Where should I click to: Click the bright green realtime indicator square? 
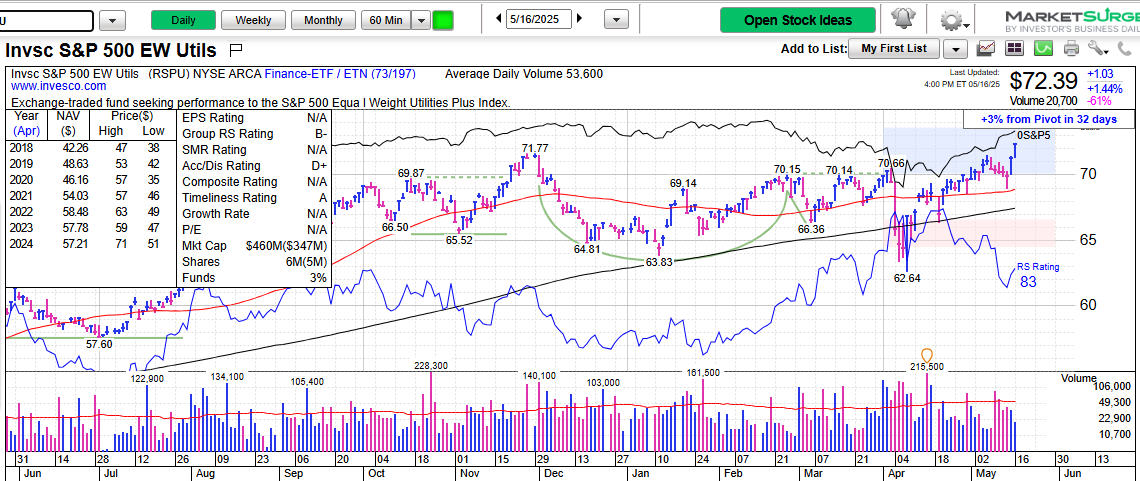pos(443,20)
